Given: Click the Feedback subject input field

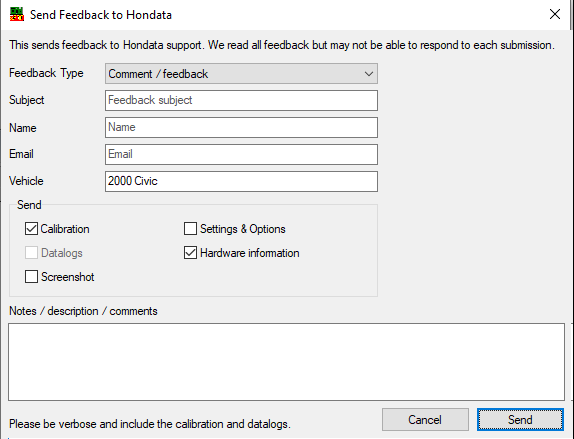Looking at the screenshot, I should [x=241, y=100].
